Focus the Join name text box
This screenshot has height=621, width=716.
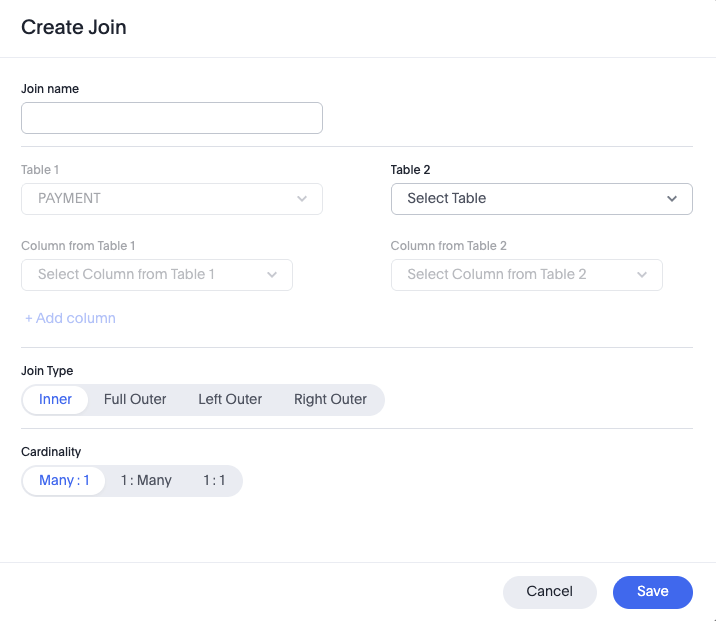(172, 118)
